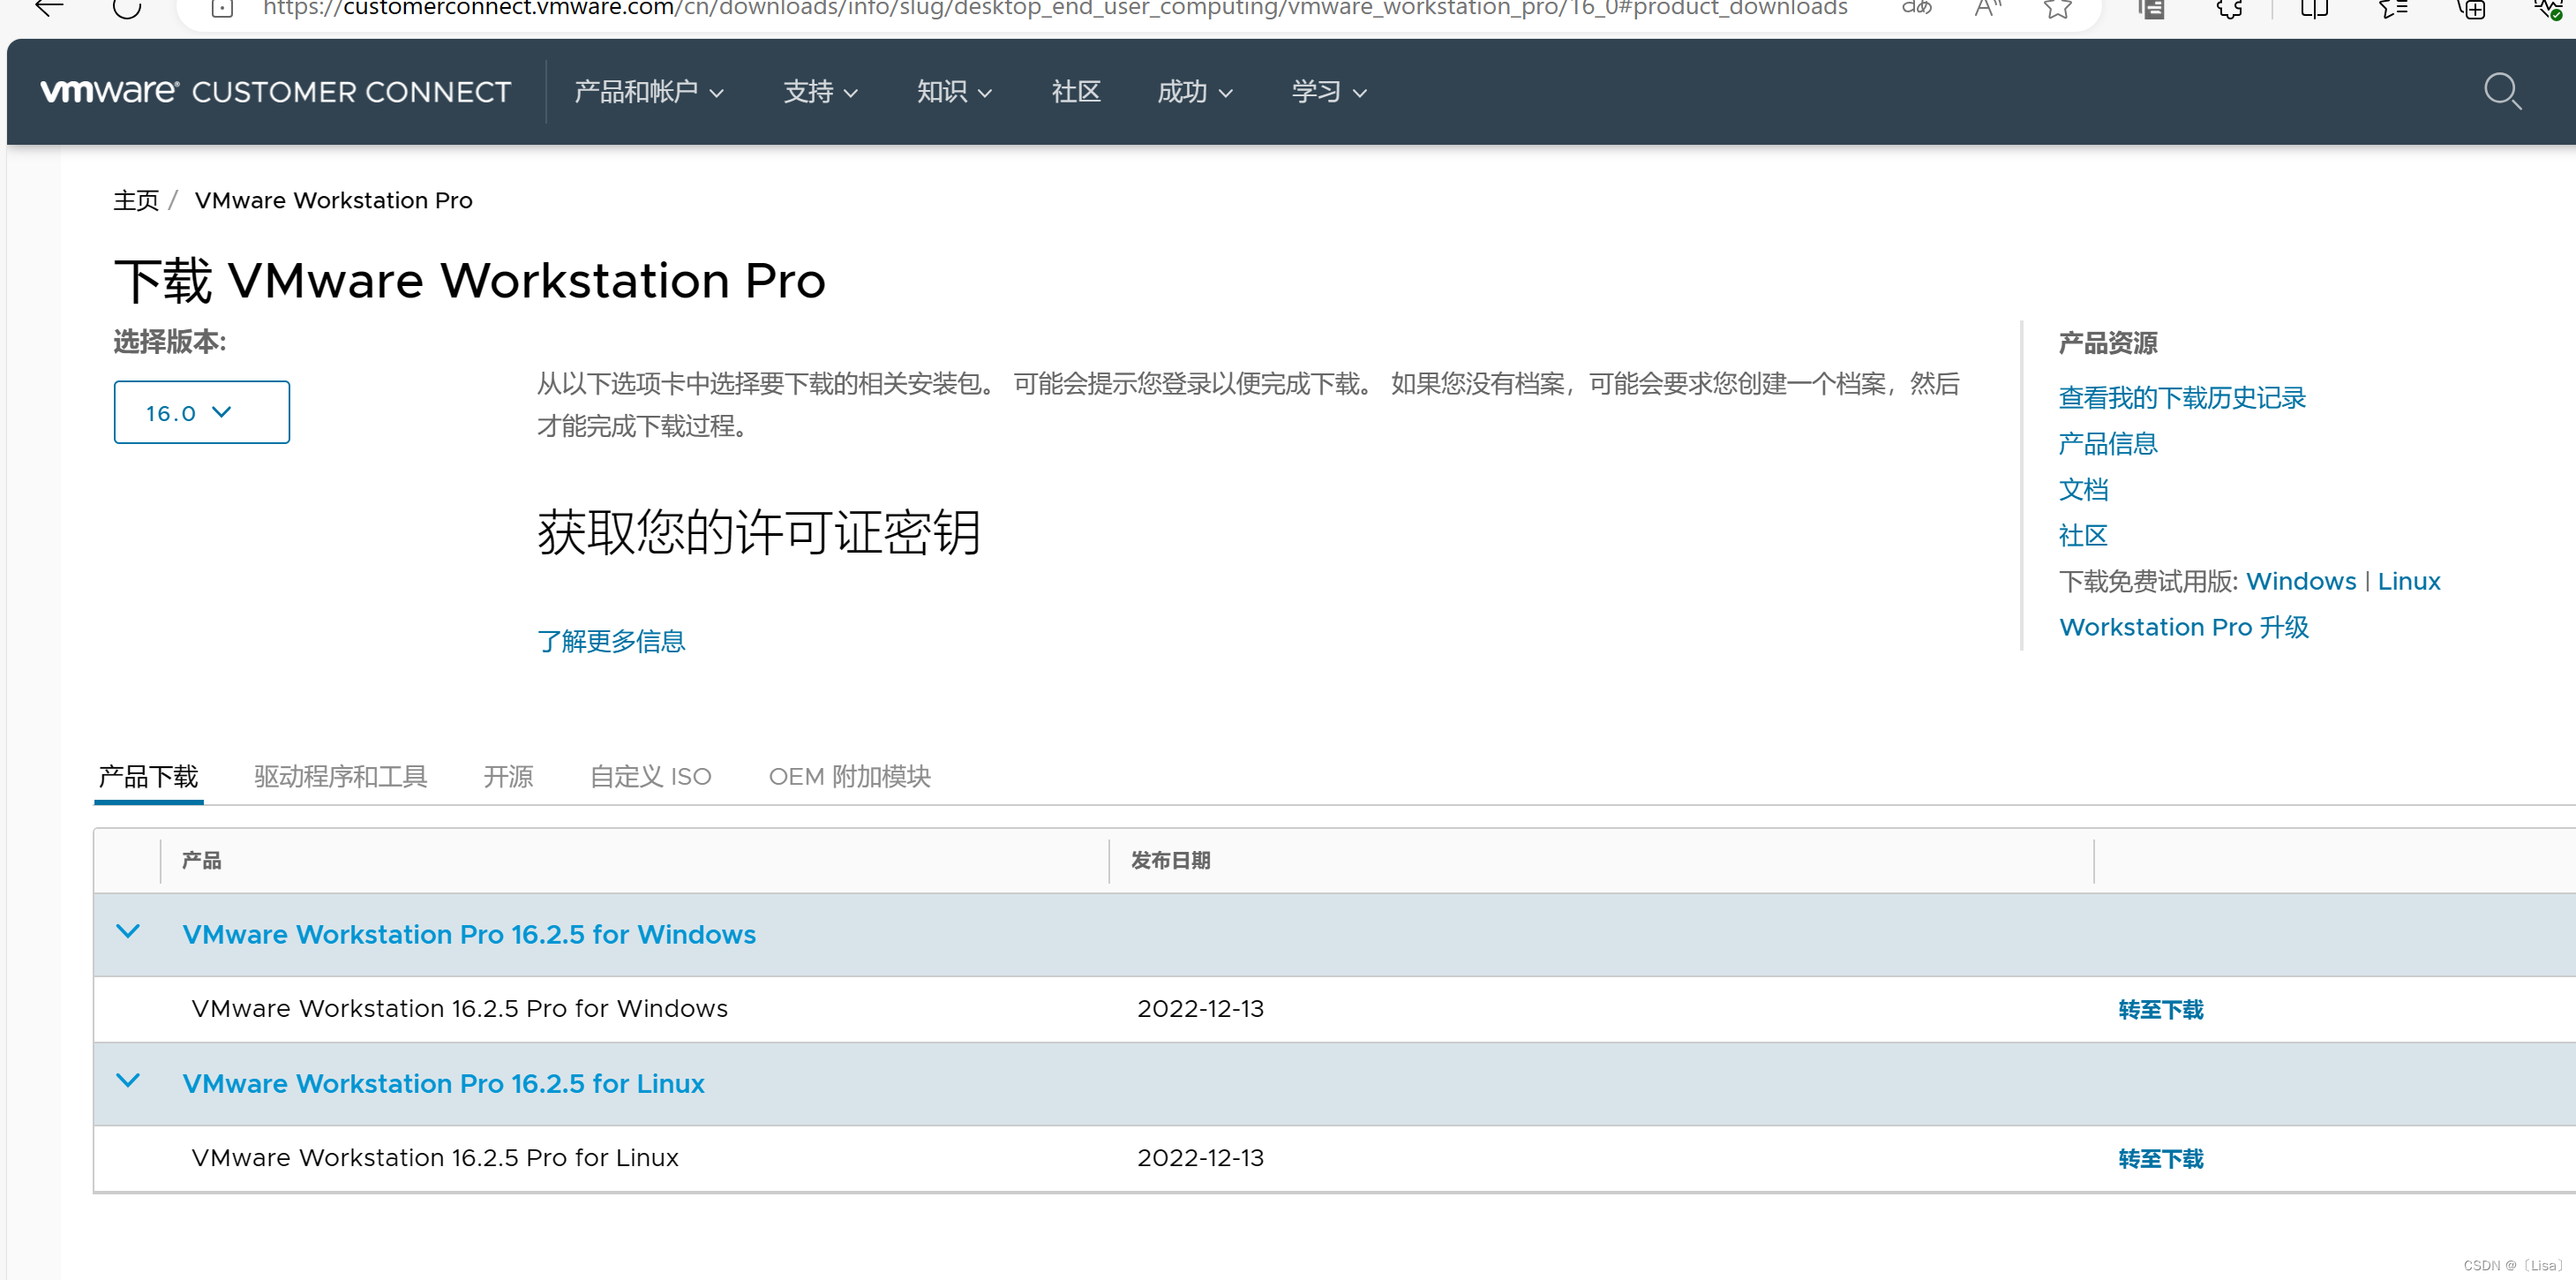Open the collections icon in browser toolbar
The image size is (2576, 1280).
[x=2471, y=9]
